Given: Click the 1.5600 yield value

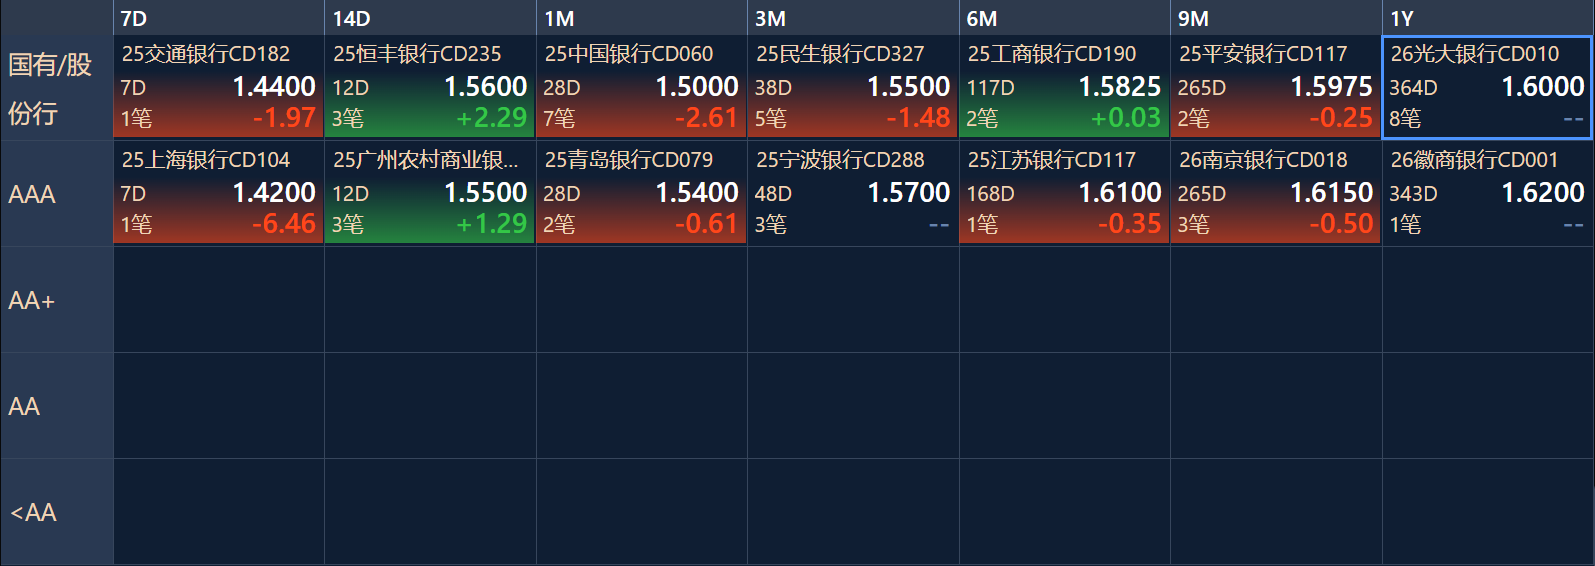Looking at the screenshot, I should pyautogui.click(x=486, y=87).
